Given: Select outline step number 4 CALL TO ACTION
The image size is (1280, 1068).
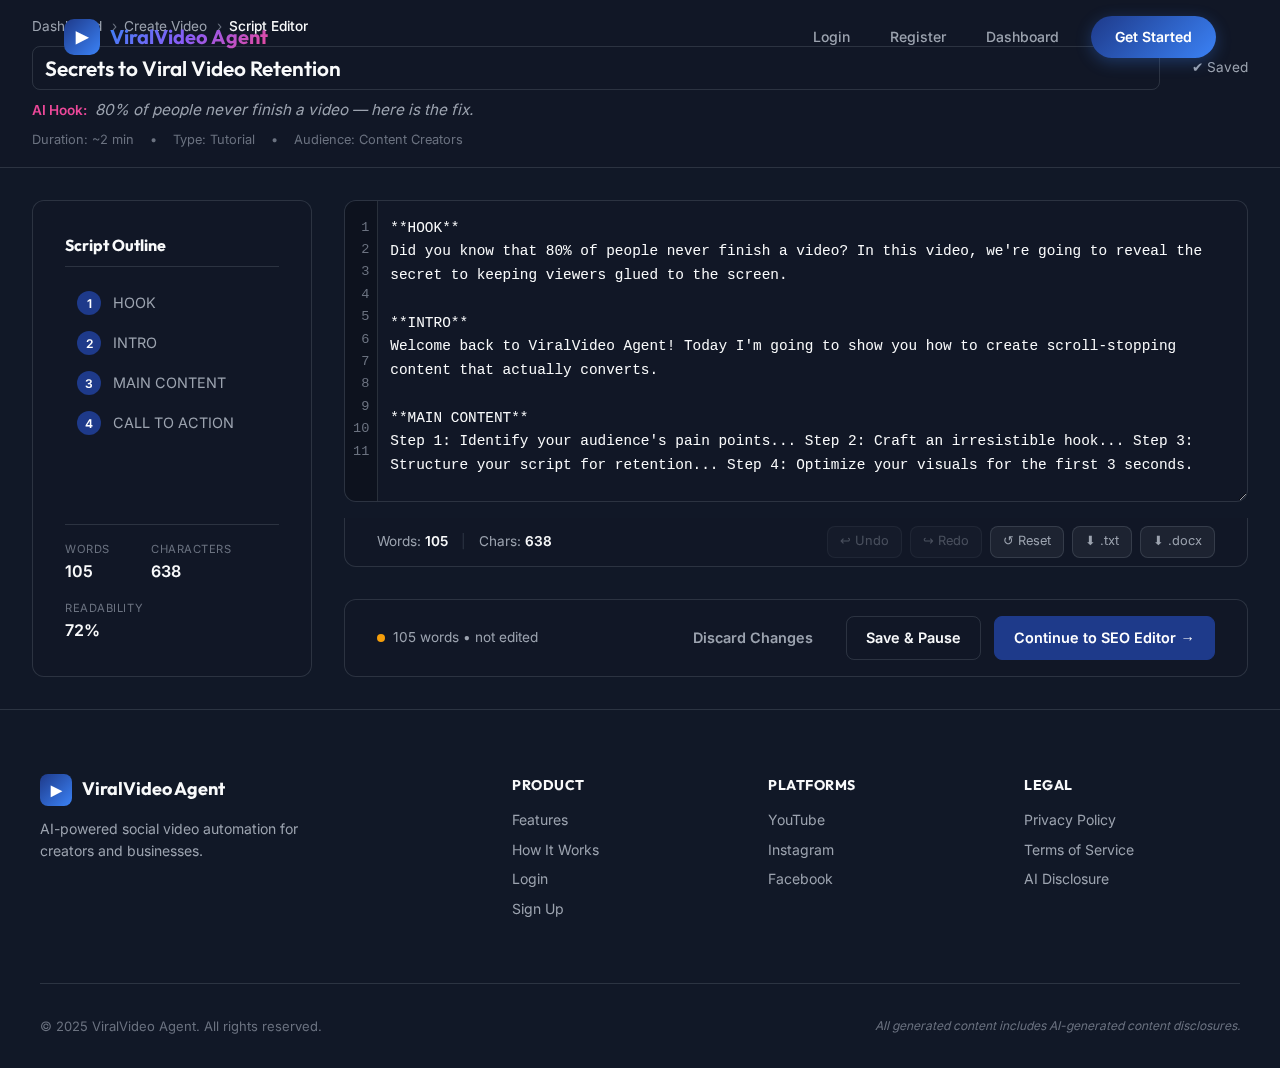Looking at the screenshot, I should click(89, 423).
